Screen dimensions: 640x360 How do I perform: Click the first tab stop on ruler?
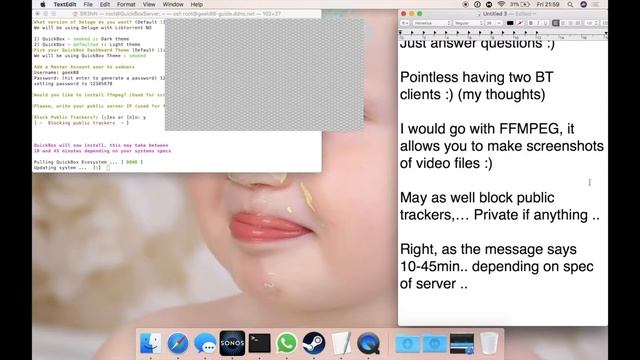point(412,33)
